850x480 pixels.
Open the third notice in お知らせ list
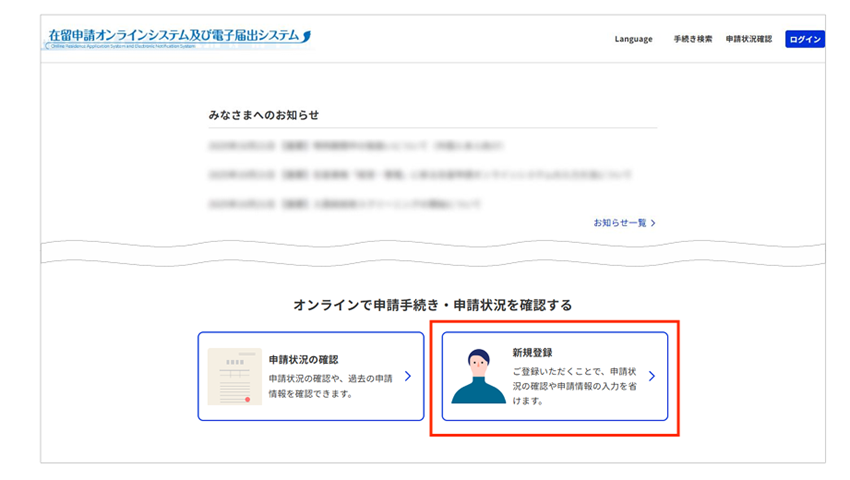click(340, 204)
